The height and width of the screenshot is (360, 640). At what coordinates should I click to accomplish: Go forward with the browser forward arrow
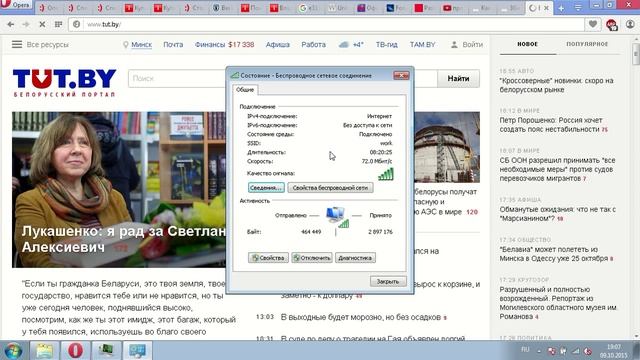tap(26, 24)
